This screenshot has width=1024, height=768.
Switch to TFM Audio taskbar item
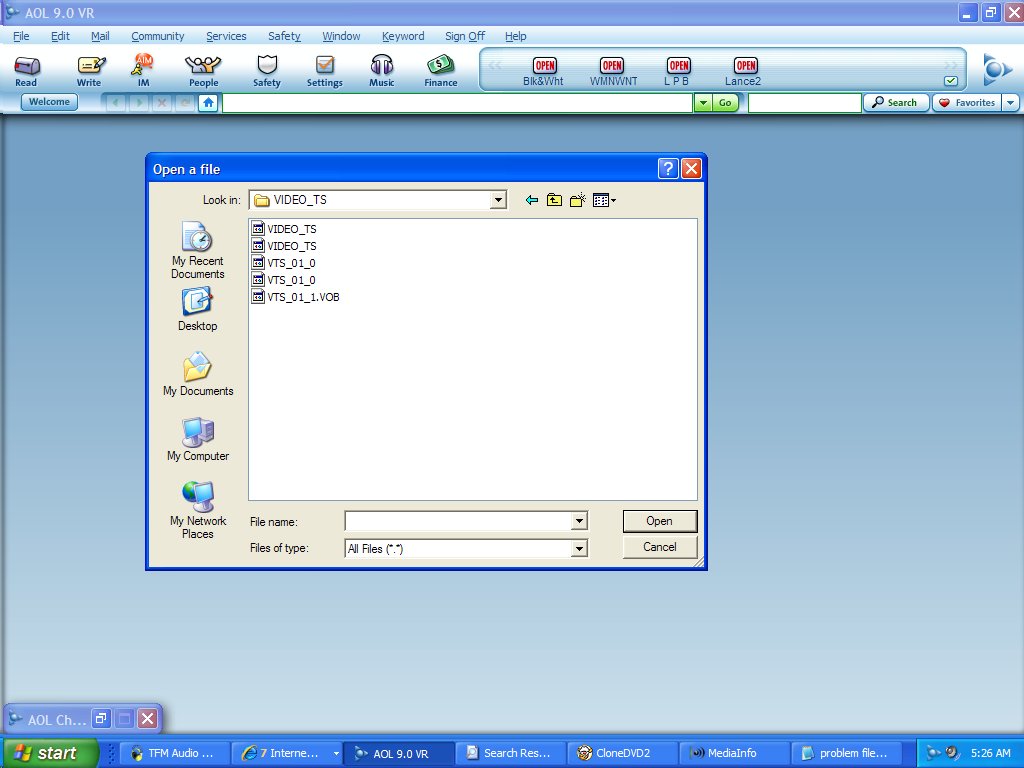coord(174,753)
